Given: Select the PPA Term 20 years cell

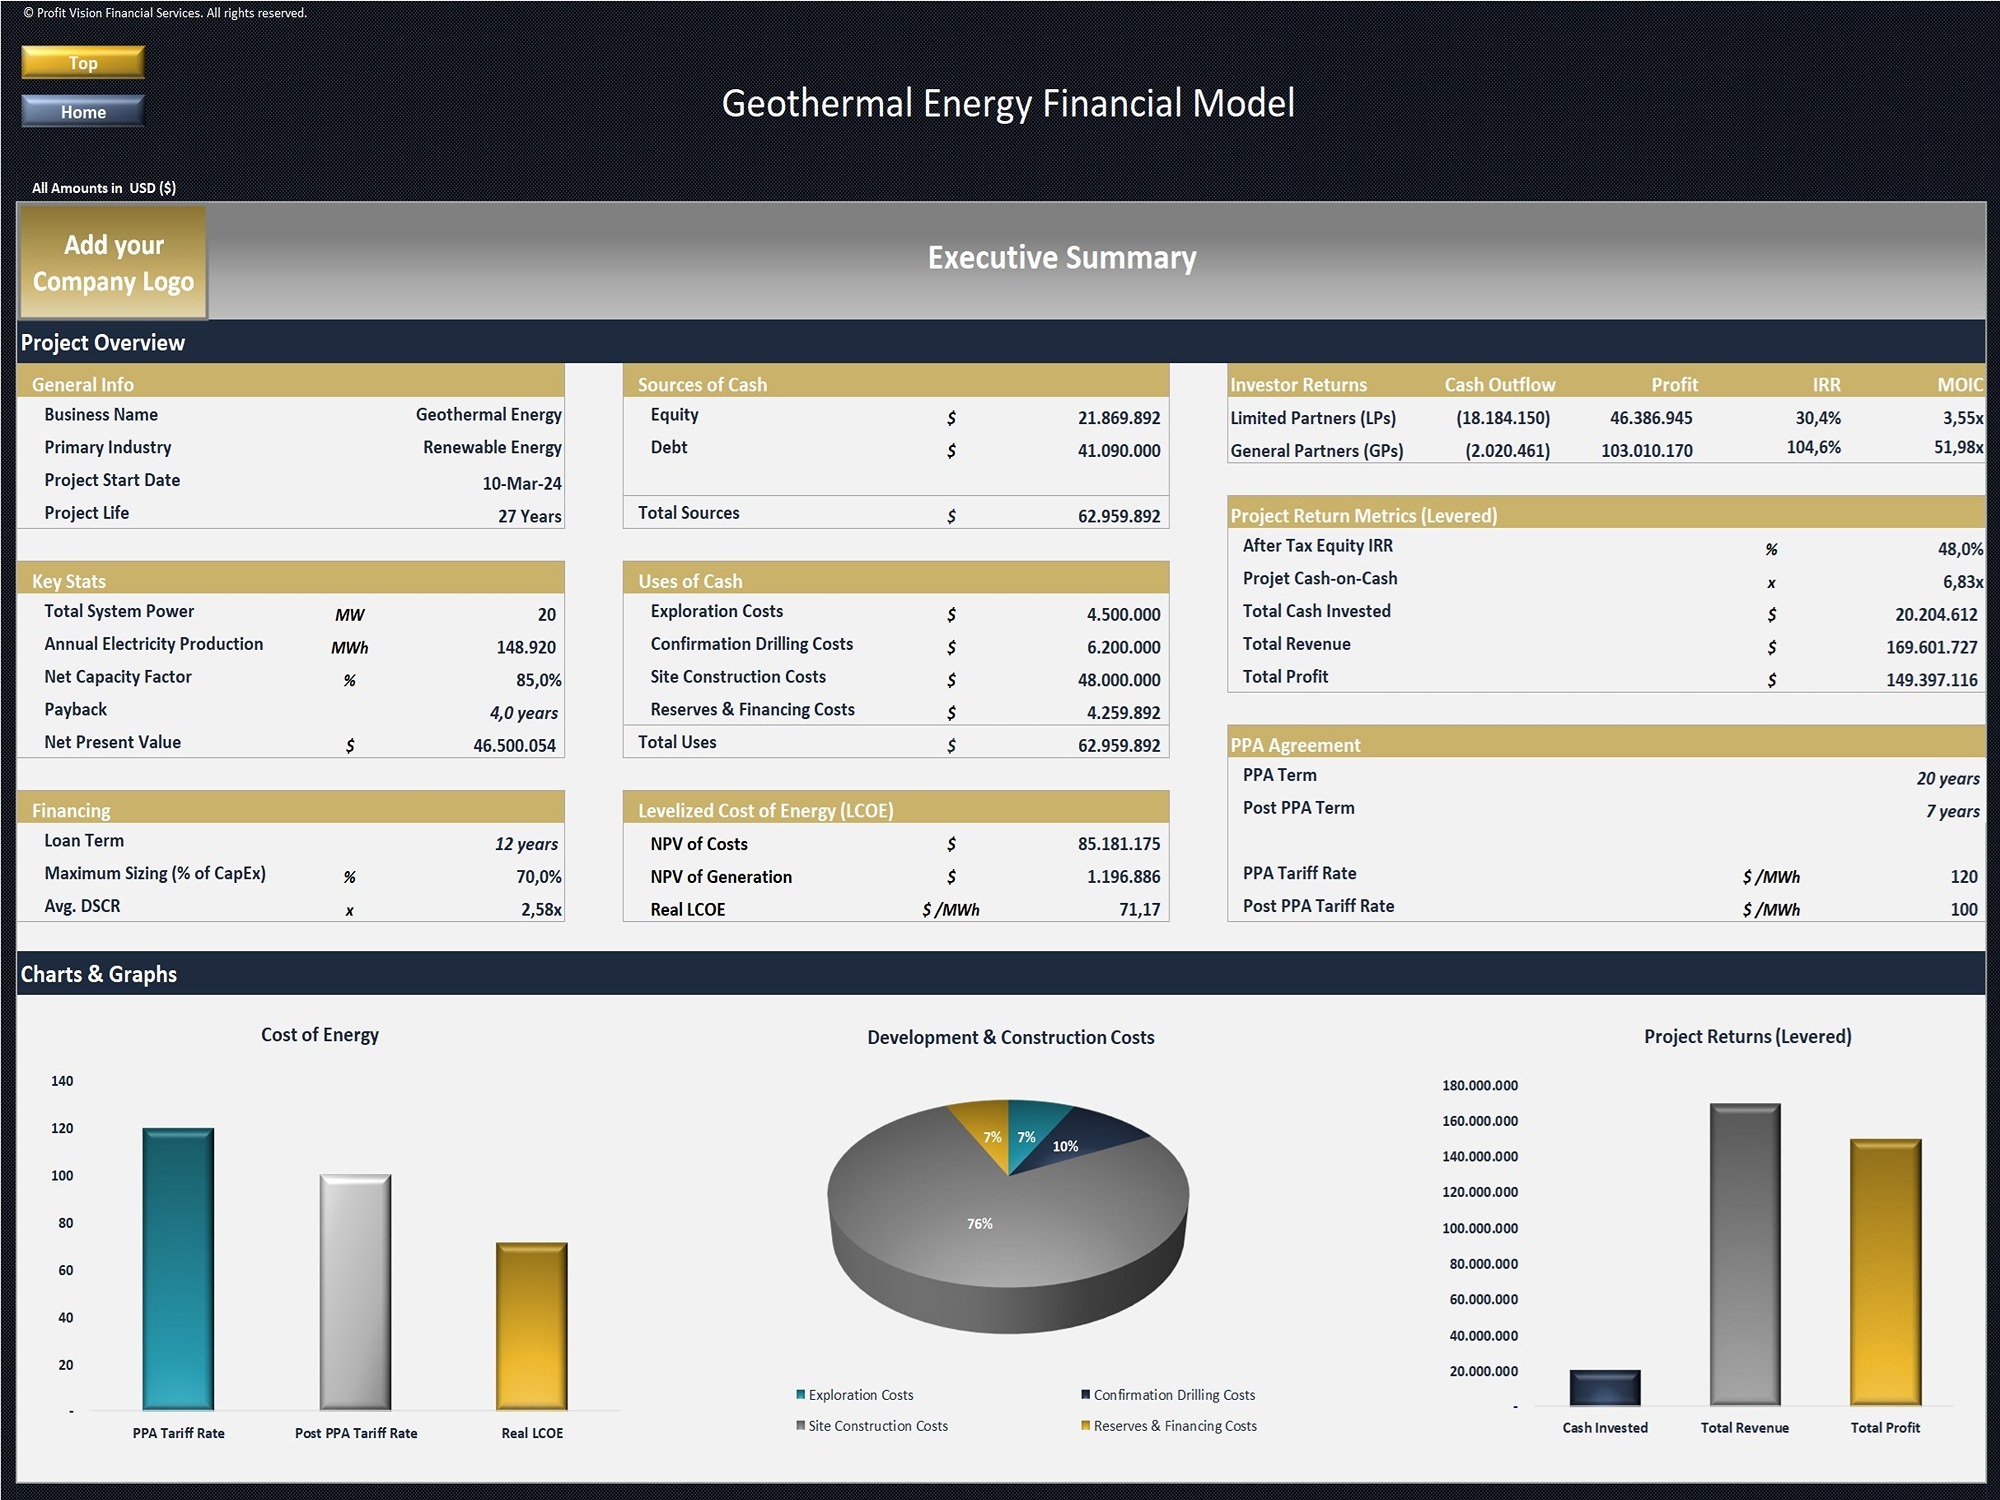Looking at the screenshot, I should [1948, 778].
